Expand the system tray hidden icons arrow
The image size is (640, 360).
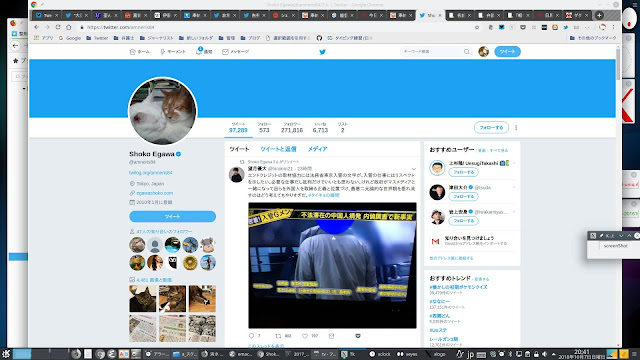[553, 354]
